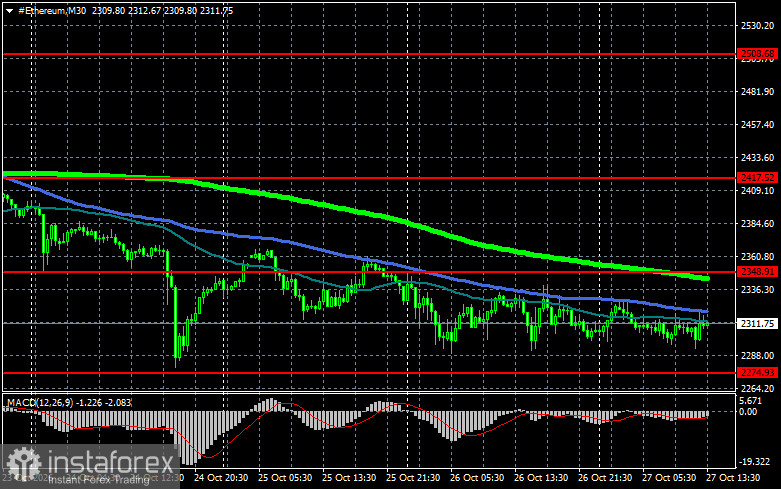
Task: Click the MACD(12,26,9) indicator label
Action: click(x=39, y=402)
